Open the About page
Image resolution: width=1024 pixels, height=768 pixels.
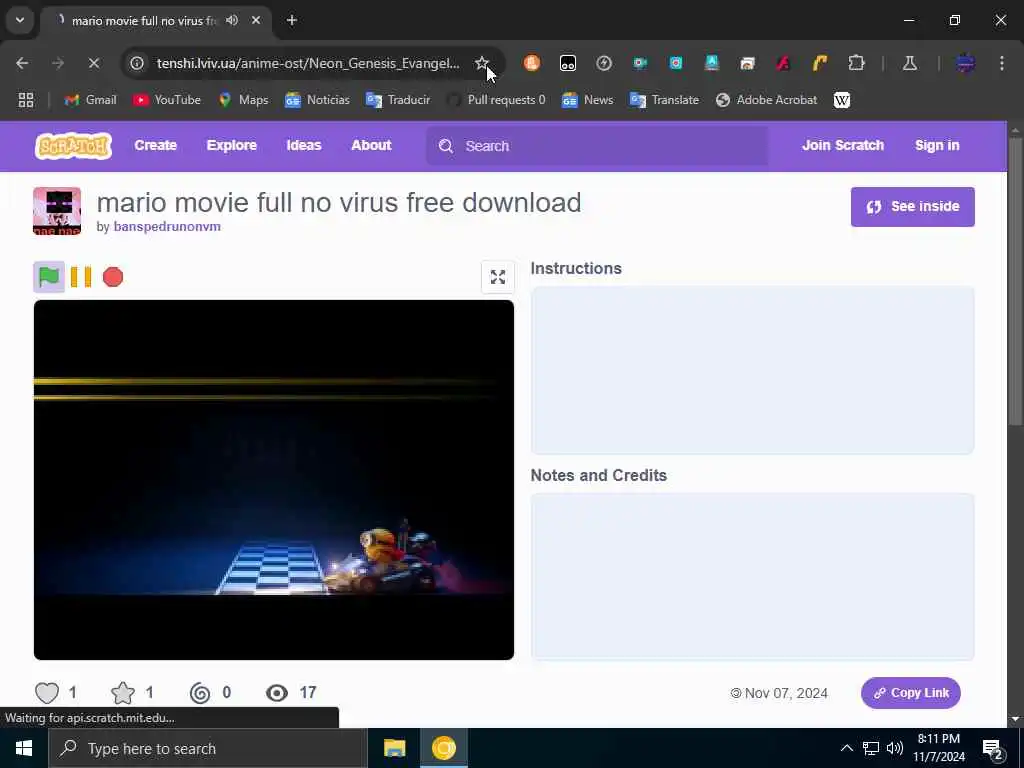371,146
